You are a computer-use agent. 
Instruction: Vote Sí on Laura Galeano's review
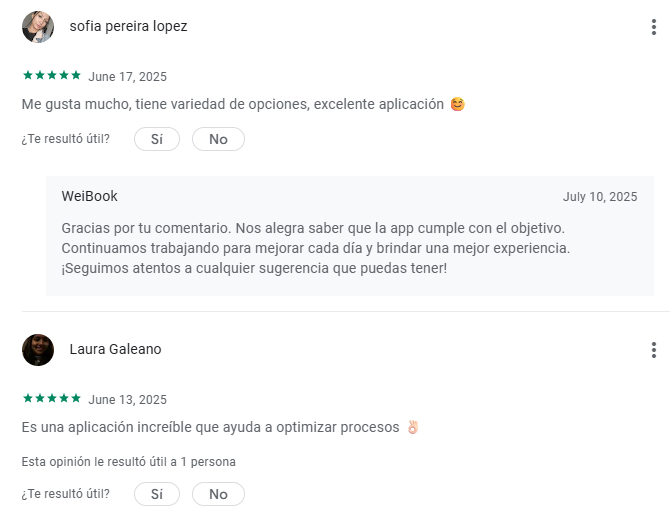click(157, 494)
